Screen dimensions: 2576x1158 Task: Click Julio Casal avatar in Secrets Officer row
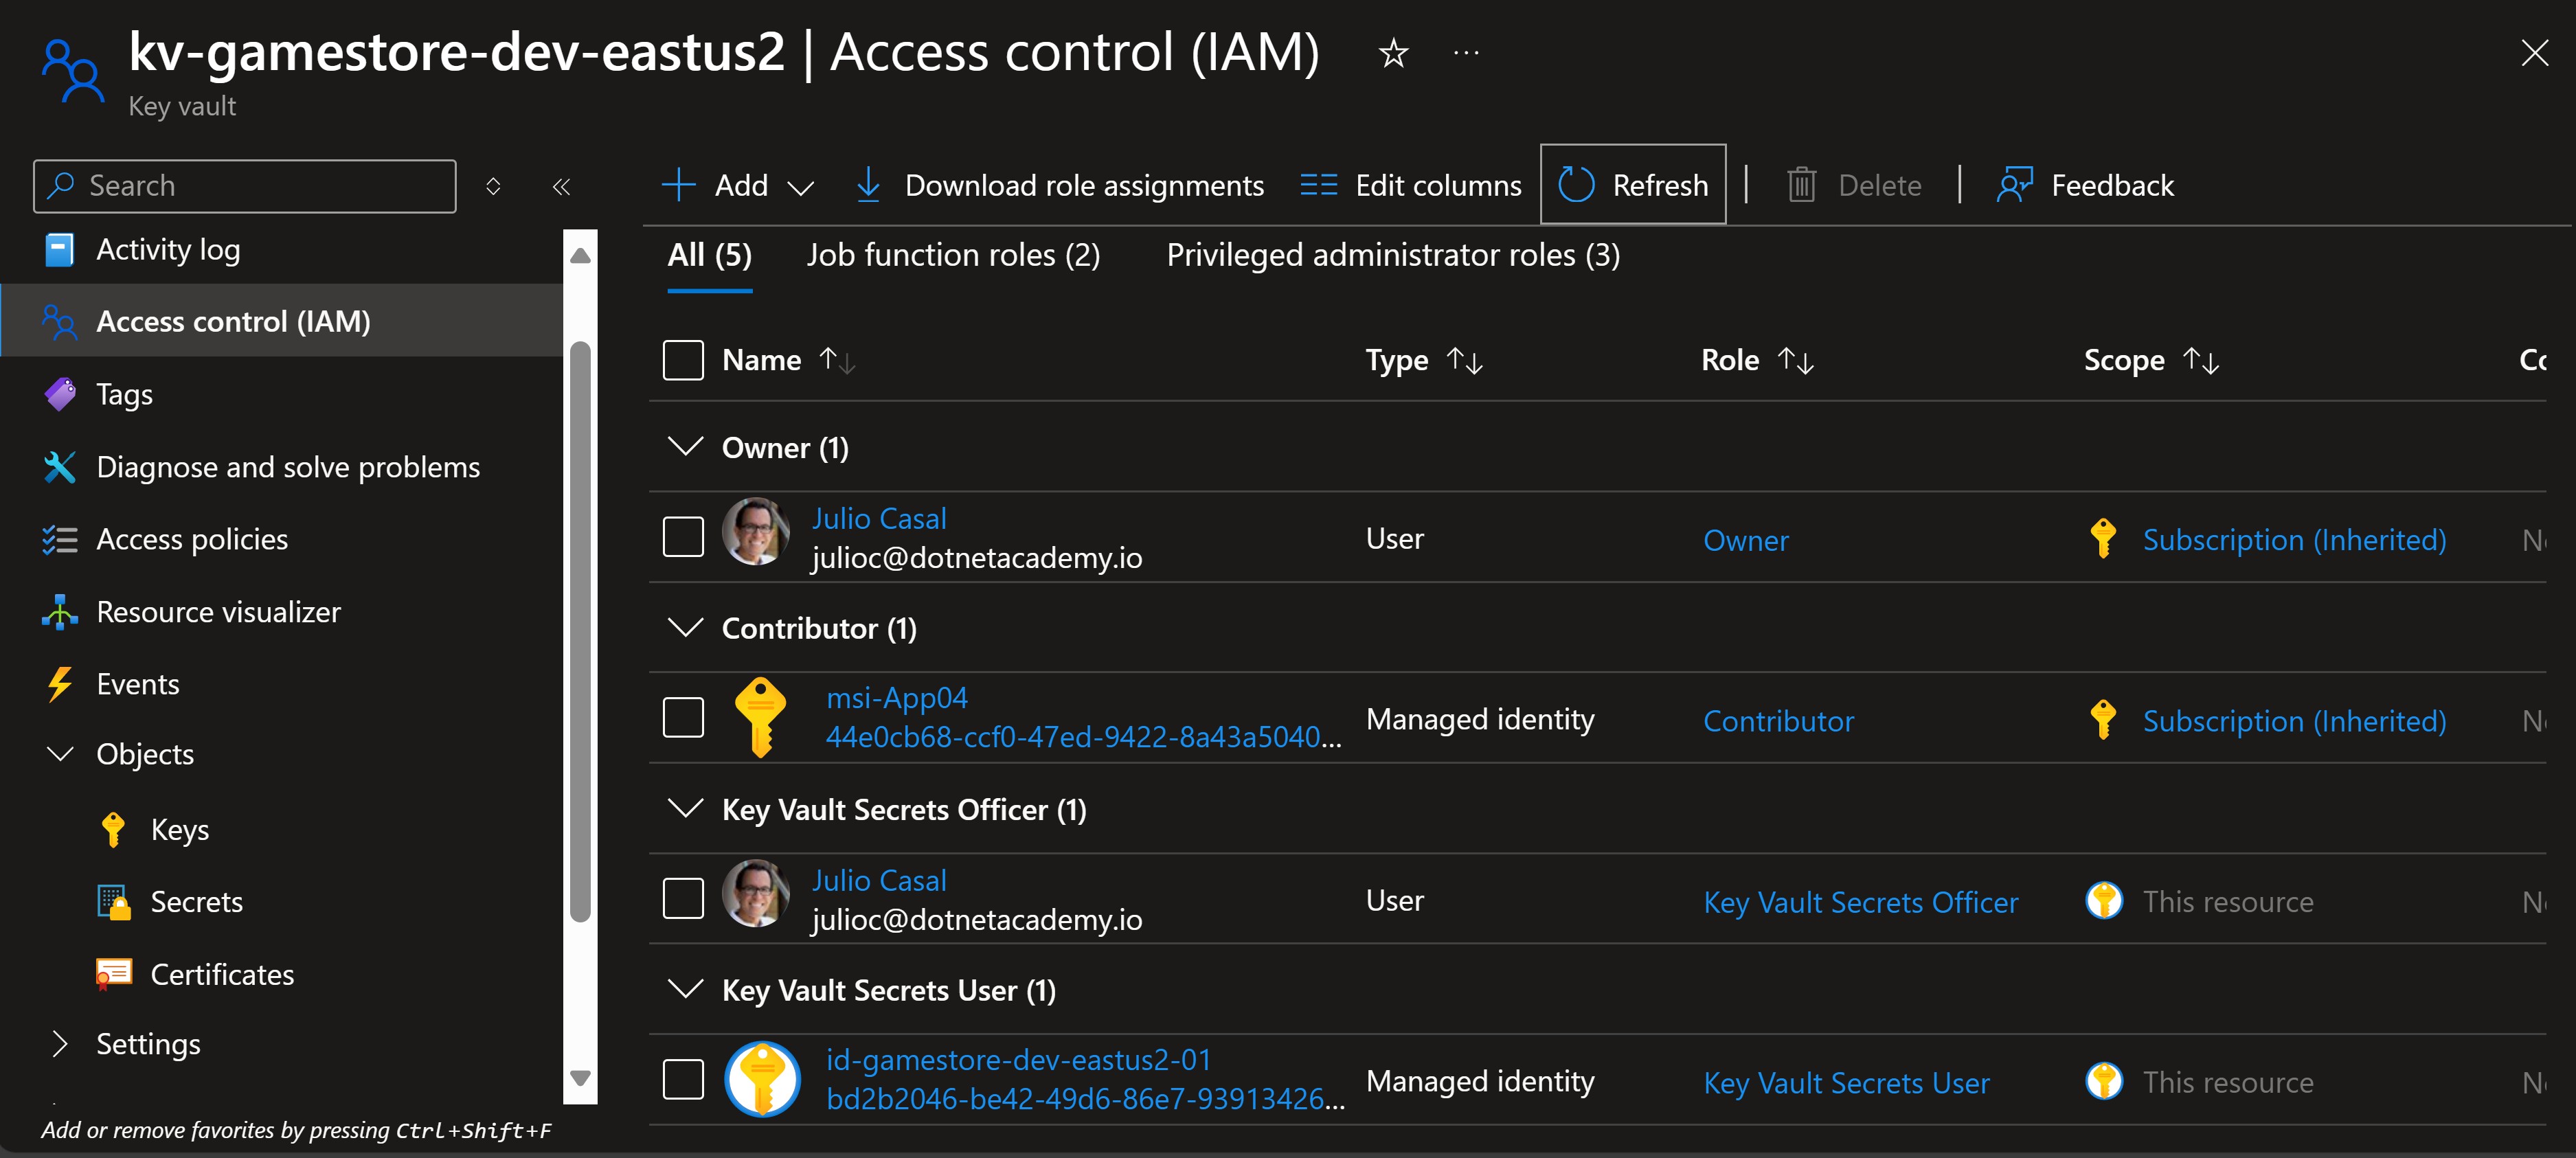click(x=756, y=894)
